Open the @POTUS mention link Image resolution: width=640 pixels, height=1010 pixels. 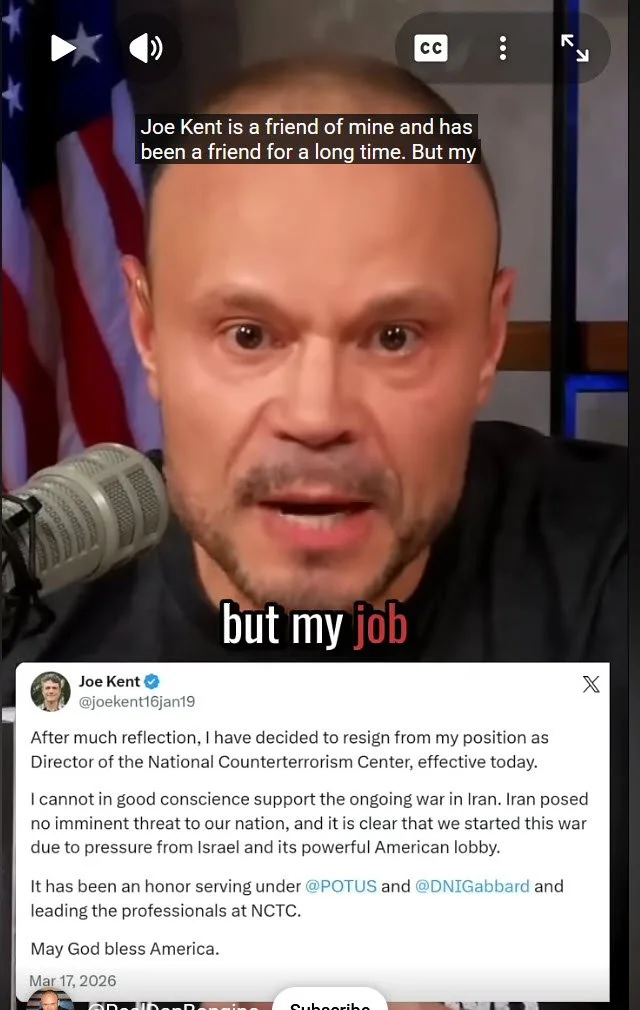(x=341, y=886)
